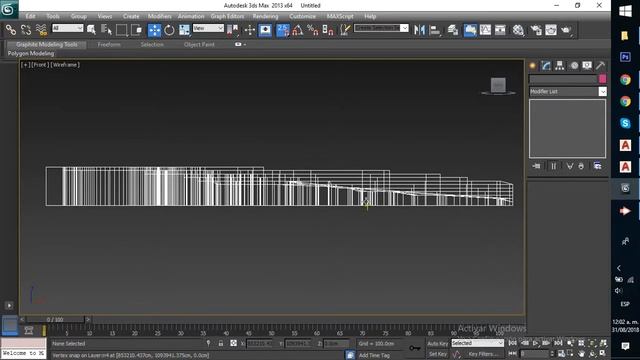Select the Graphite Modeling Tools tab
The width and height of the screenshot is (640, 360).
(47, 44)
